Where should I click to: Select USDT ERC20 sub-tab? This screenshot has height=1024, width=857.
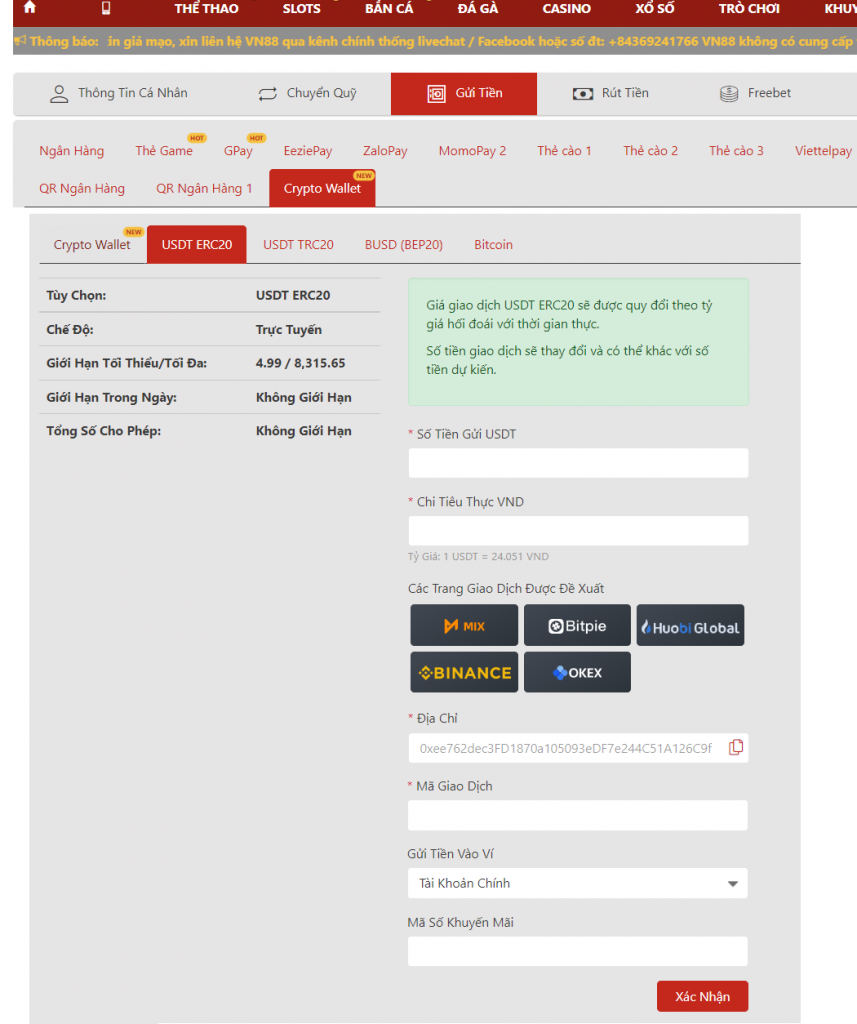click(x=197, y=245)
